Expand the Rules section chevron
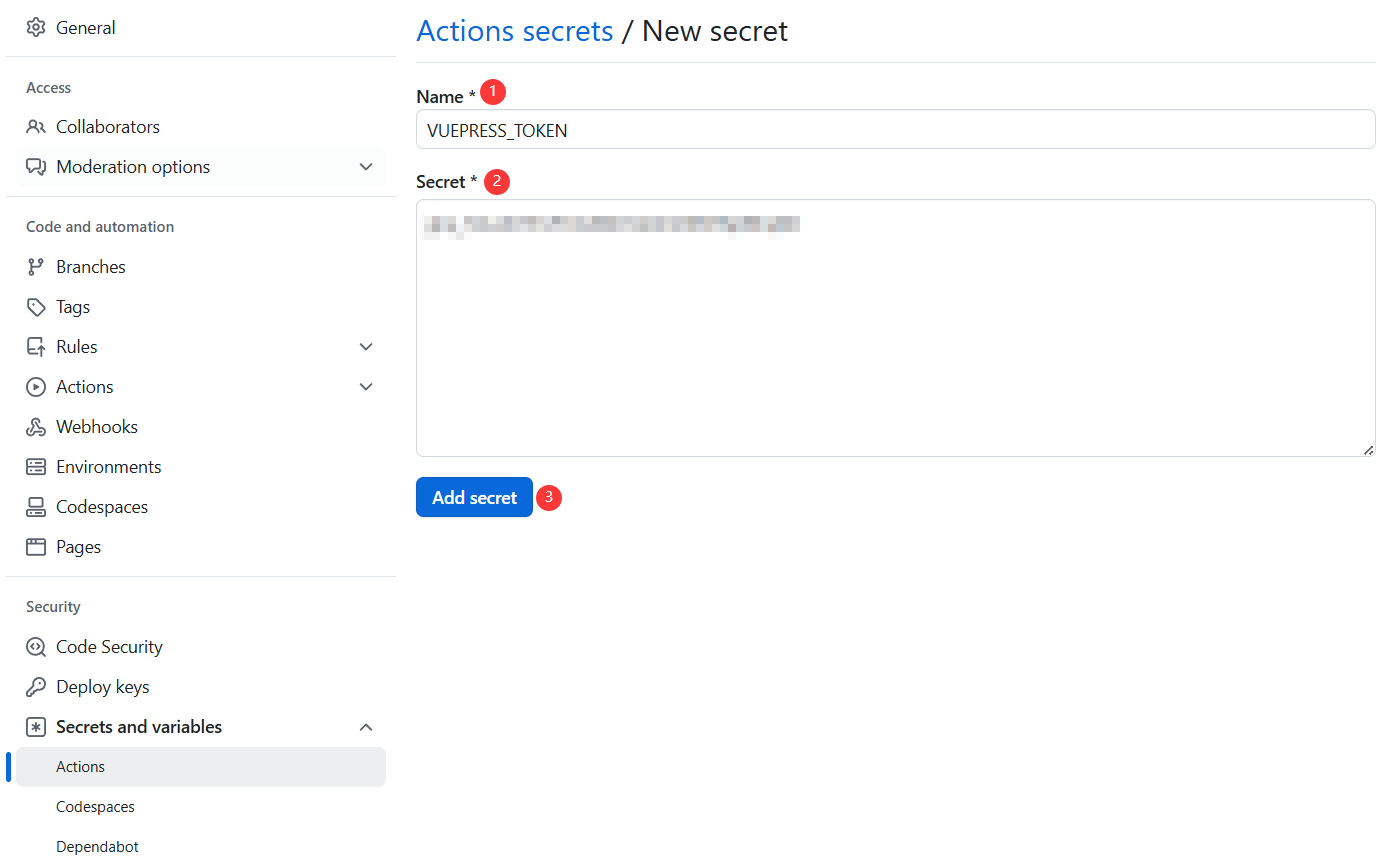Viewport: 1389px width, 863px height. (x=366, y=347)
